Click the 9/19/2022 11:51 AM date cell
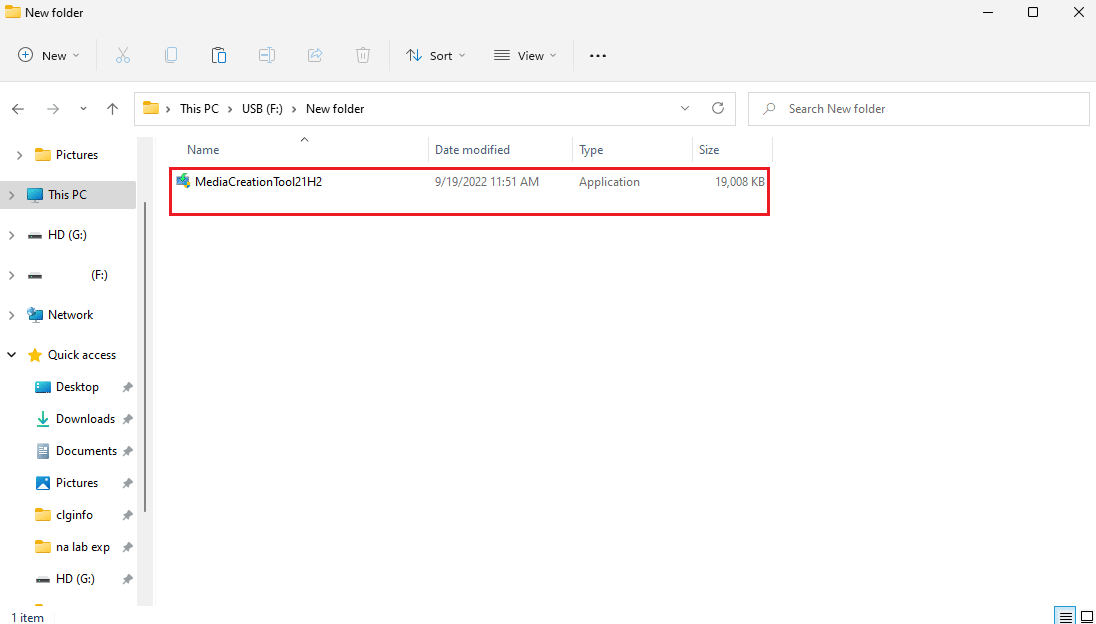 (486, 182)
